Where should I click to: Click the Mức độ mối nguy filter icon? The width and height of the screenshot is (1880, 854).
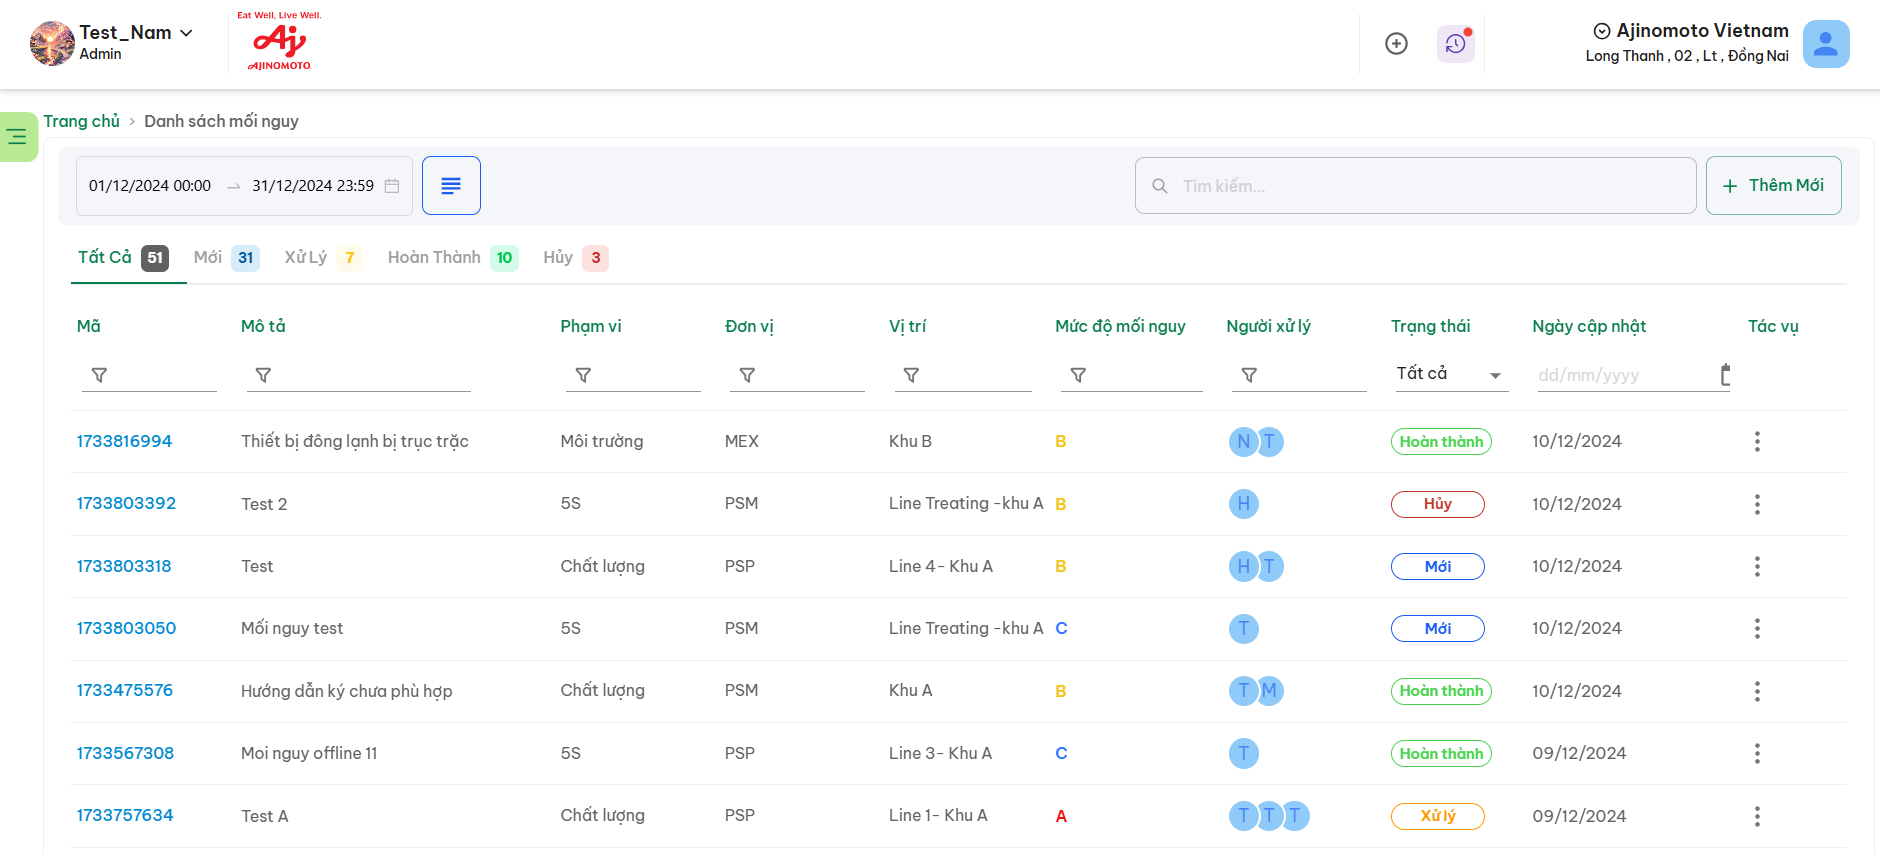pyautogui.click(x=1078, y=375)
